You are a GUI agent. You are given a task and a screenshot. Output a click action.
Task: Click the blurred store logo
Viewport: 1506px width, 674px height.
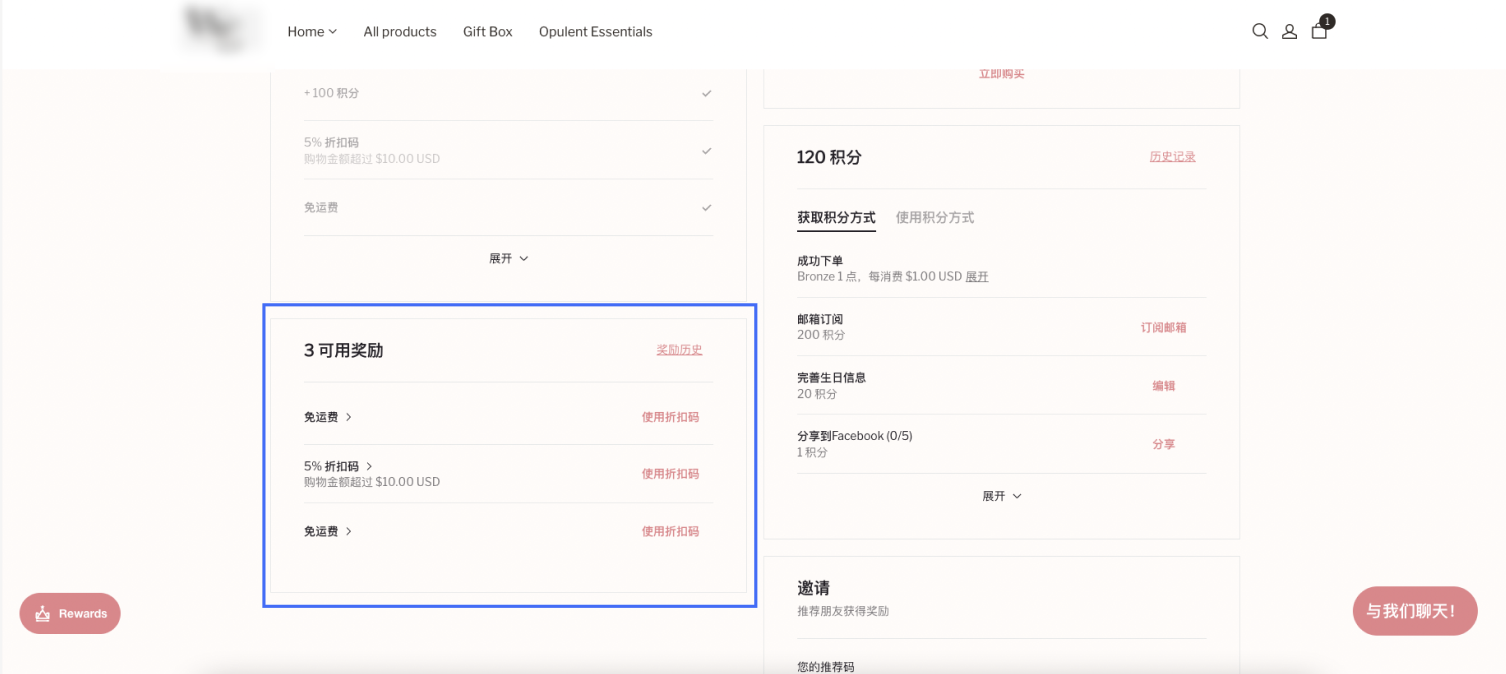point(223,30)
